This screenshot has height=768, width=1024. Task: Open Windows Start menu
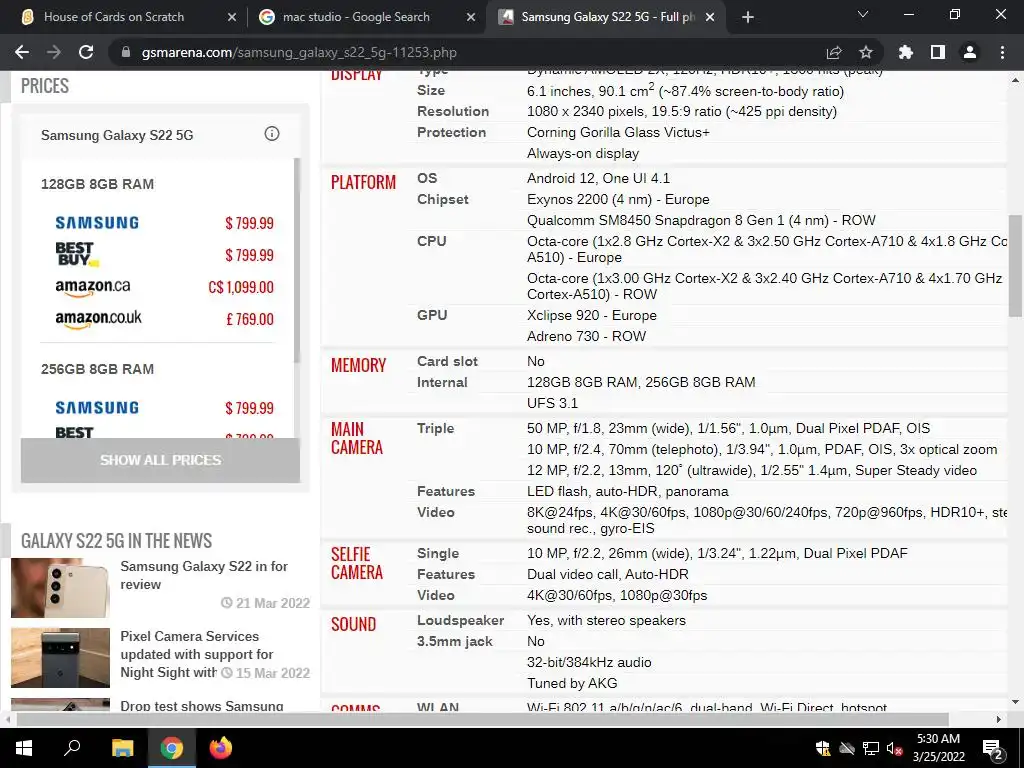24,748
